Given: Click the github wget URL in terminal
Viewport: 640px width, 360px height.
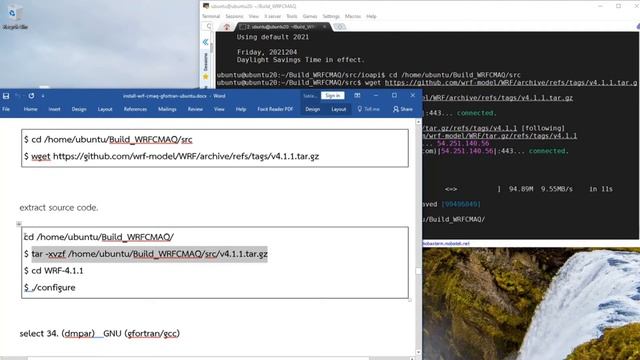Looking at the screenshot, I should click(511, 82).
